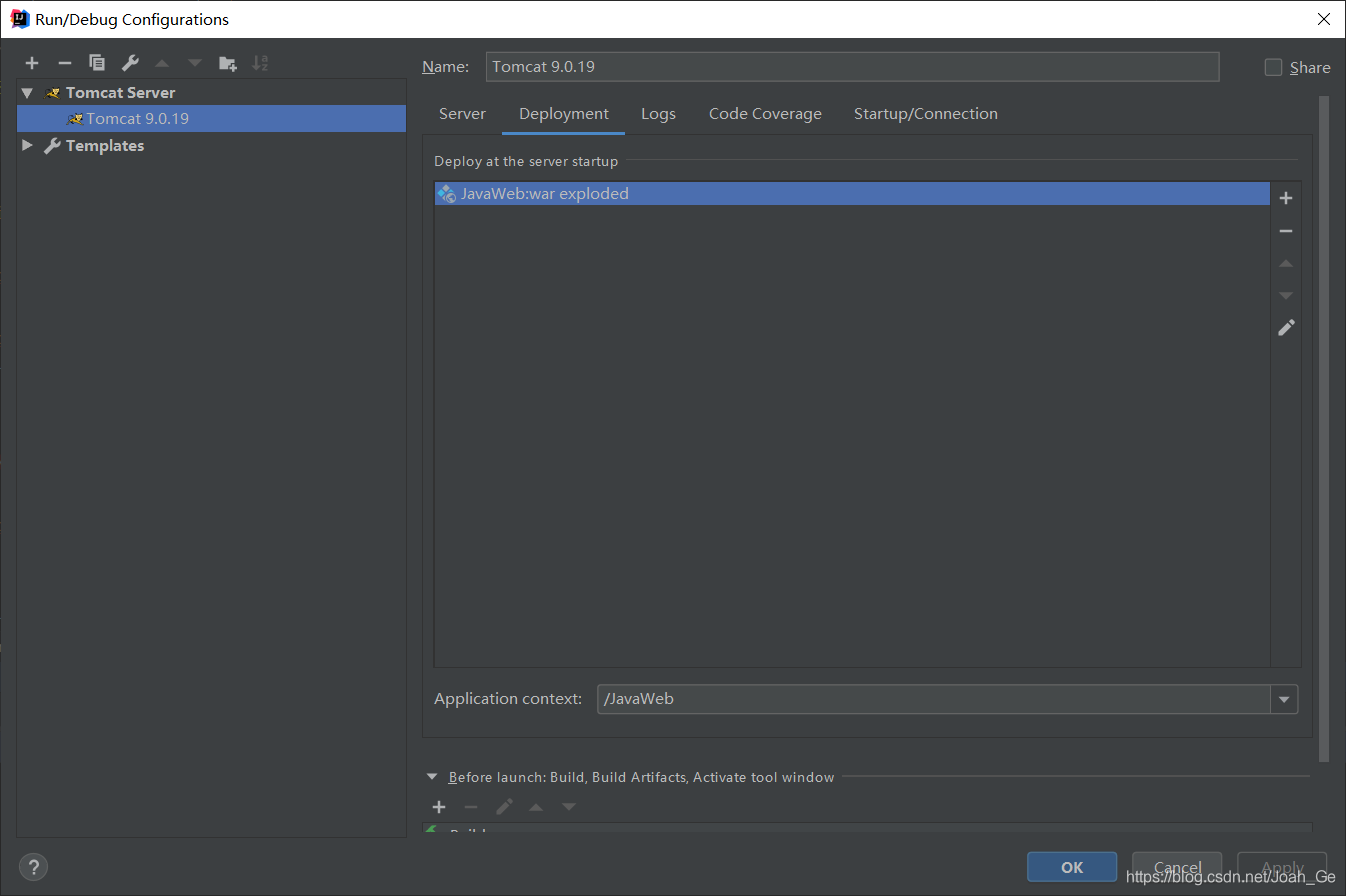This screenshot has height=896, width=1346.
Task: Enable the Share checkbox
Action: point(1273,67)
